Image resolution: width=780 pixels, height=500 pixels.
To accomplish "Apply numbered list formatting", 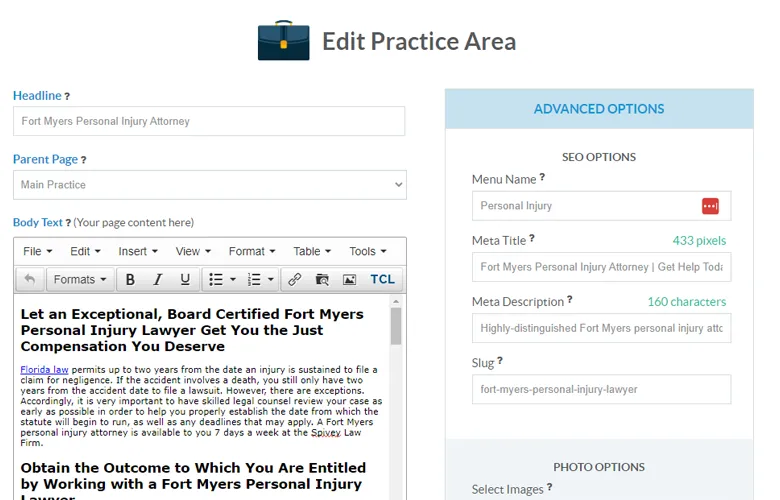I will (x=254, y=280).
